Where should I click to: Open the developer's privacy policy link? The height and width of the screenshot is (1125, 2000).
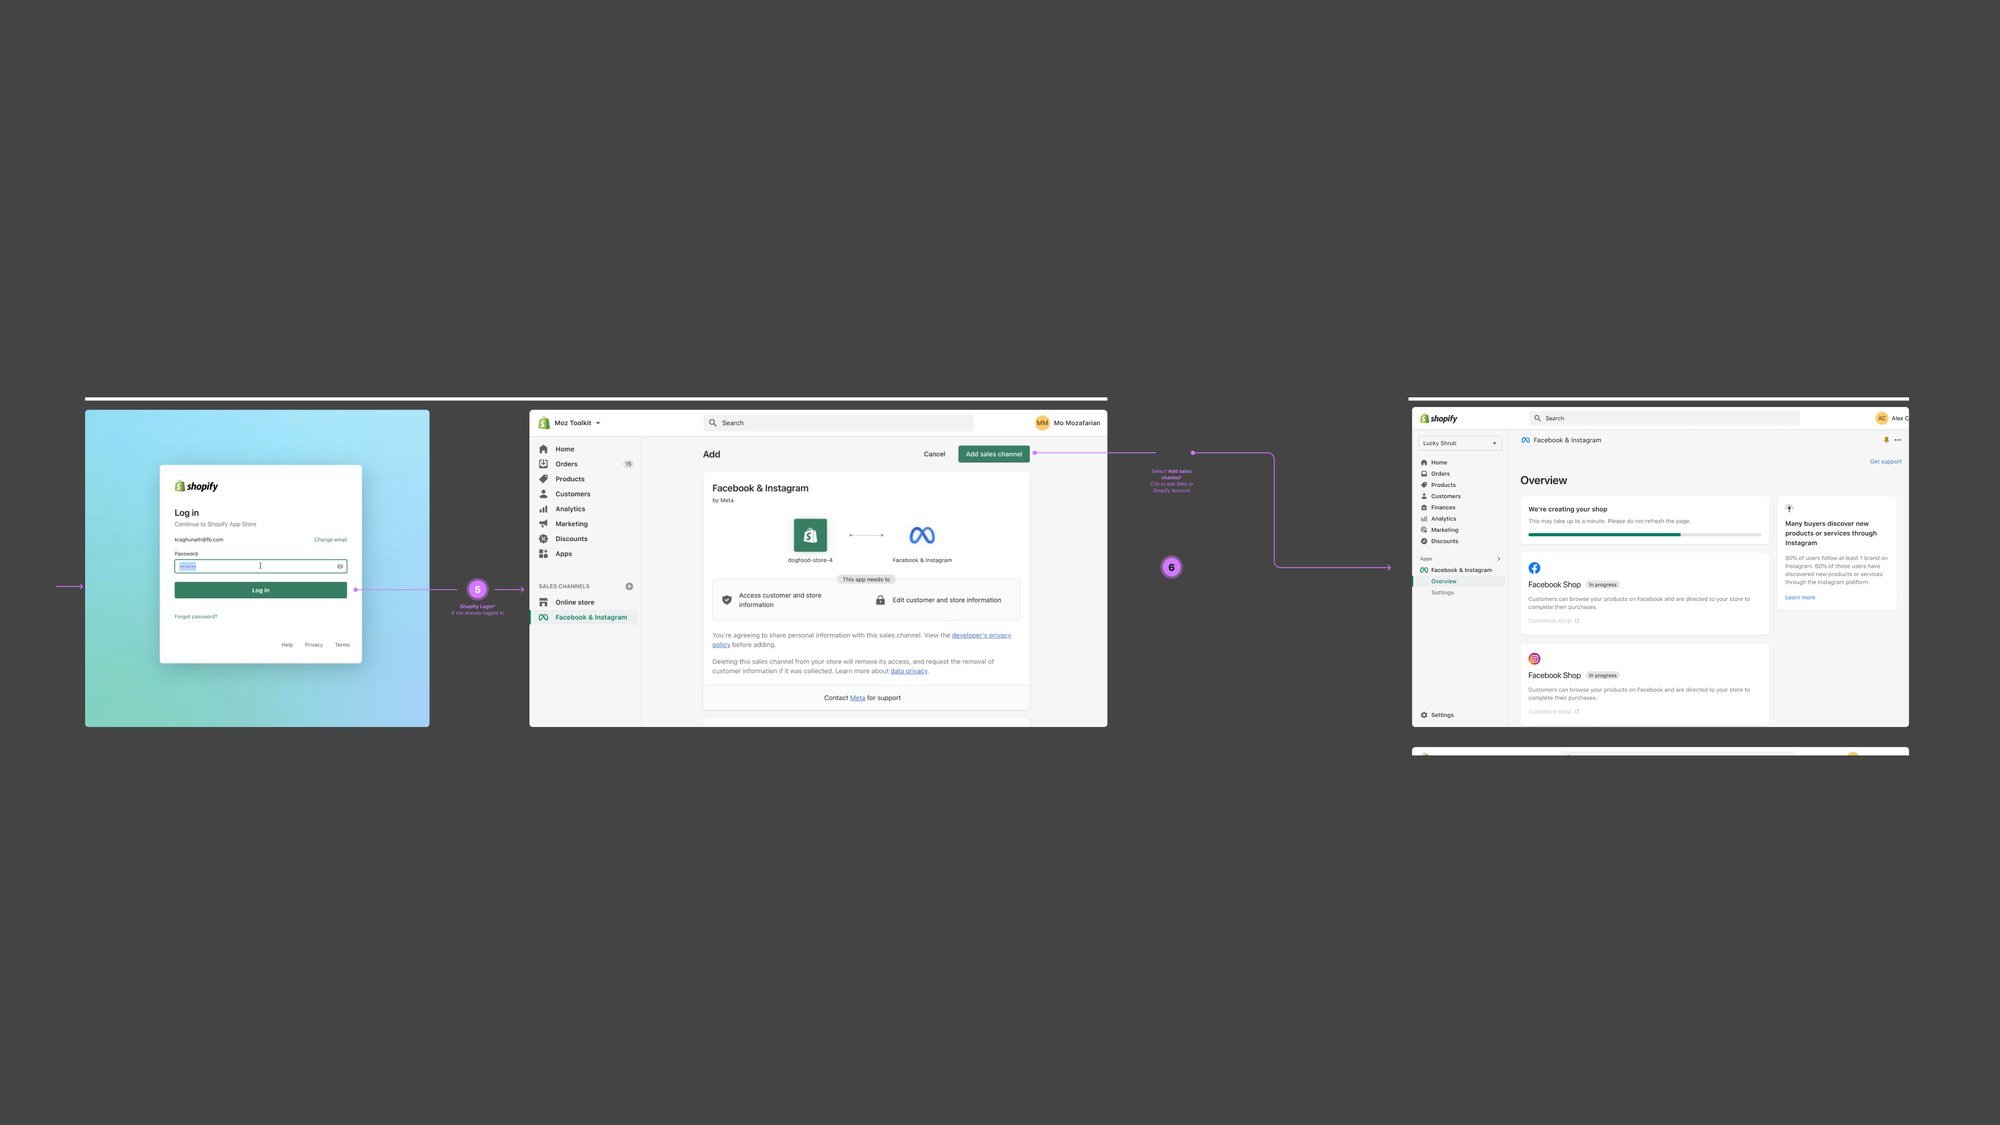(x=980, y=635)
